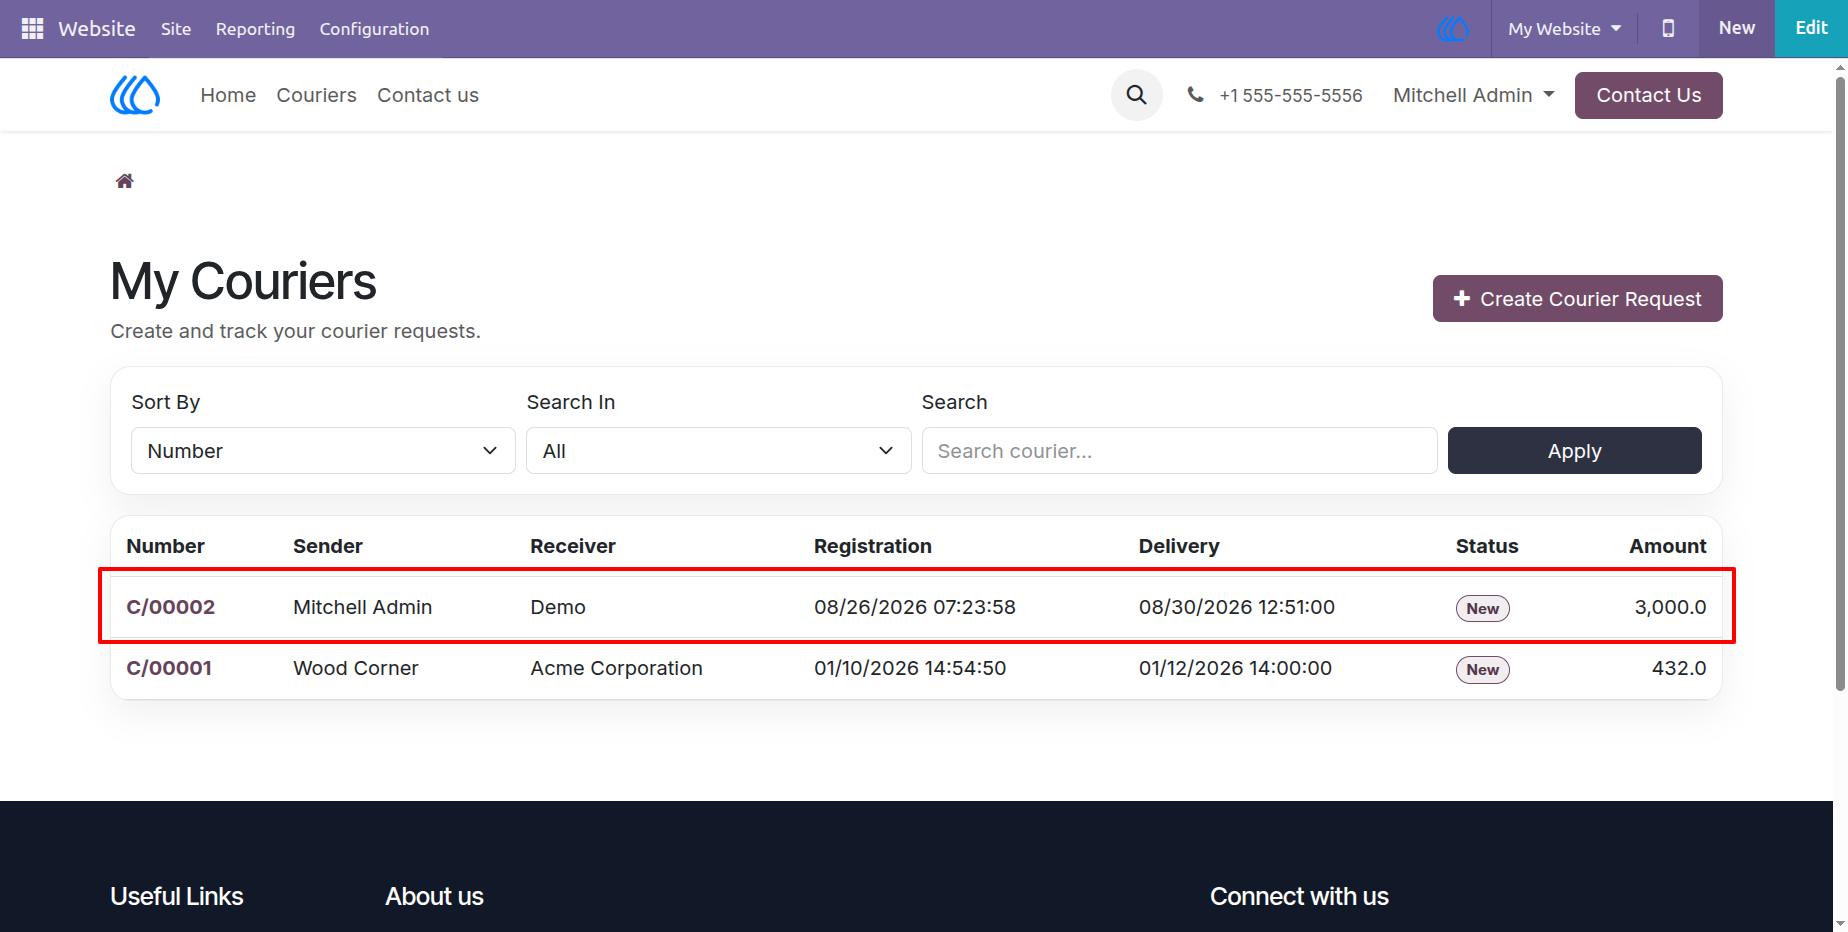Click registration date 01/10/2026 14:54:50
Viewport: 1848px width, 932px height.
tap(910, 668)
